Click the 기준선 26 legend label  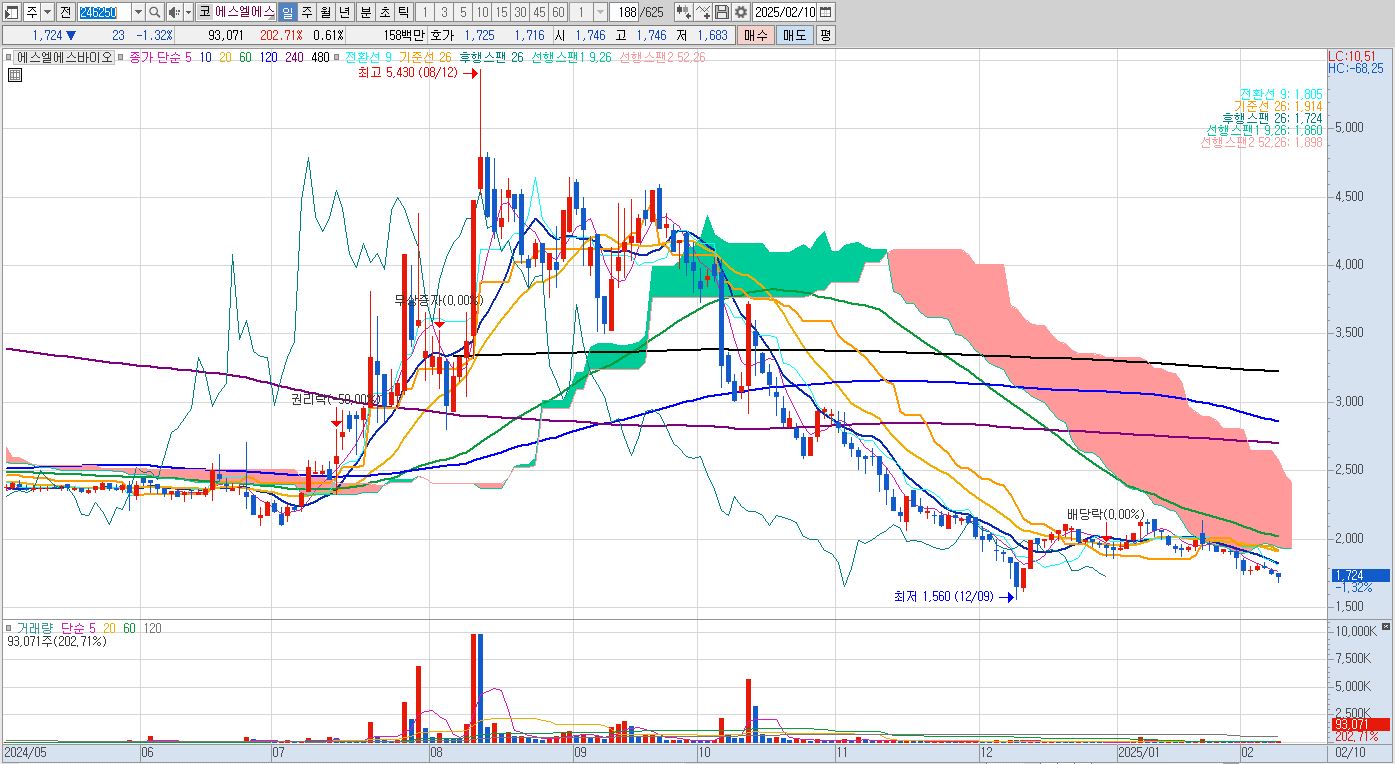tap(425, 57)
